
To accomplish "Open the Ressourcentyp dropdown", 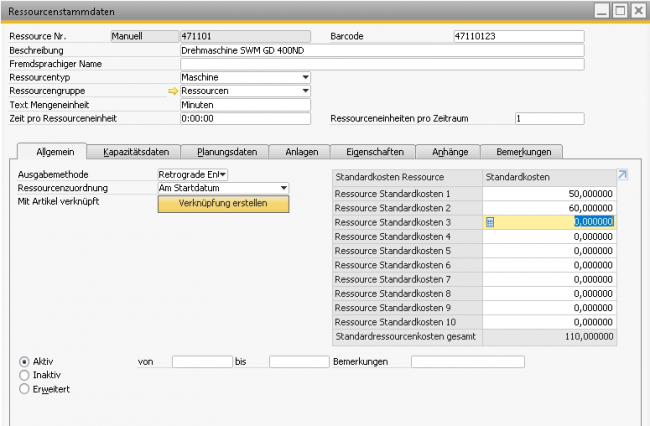I will pyautogui.click(x=306, y=77).
